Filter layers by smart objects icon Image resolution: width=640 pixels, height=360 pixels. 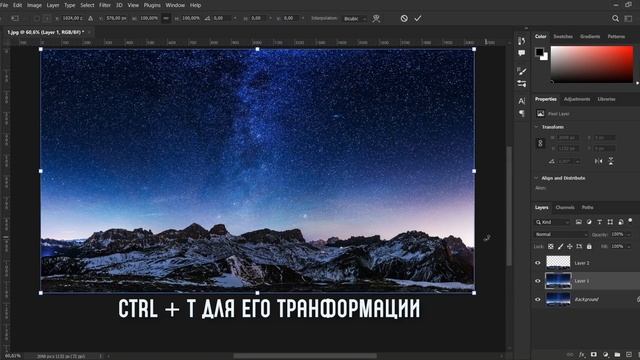[x=620, y=222]
